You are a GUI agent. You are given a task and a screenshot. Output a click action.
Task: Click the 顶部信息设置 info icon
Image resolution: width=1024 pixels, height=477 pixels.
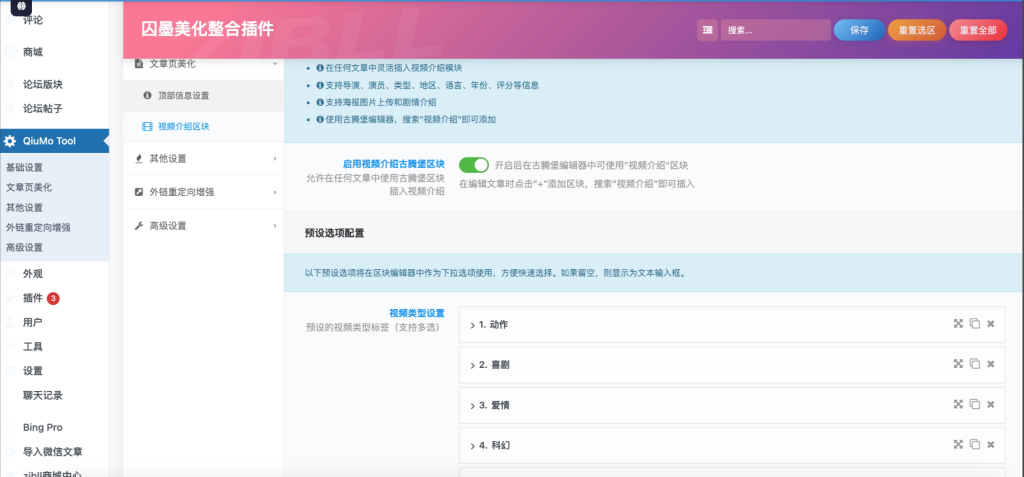click(147, 95)
